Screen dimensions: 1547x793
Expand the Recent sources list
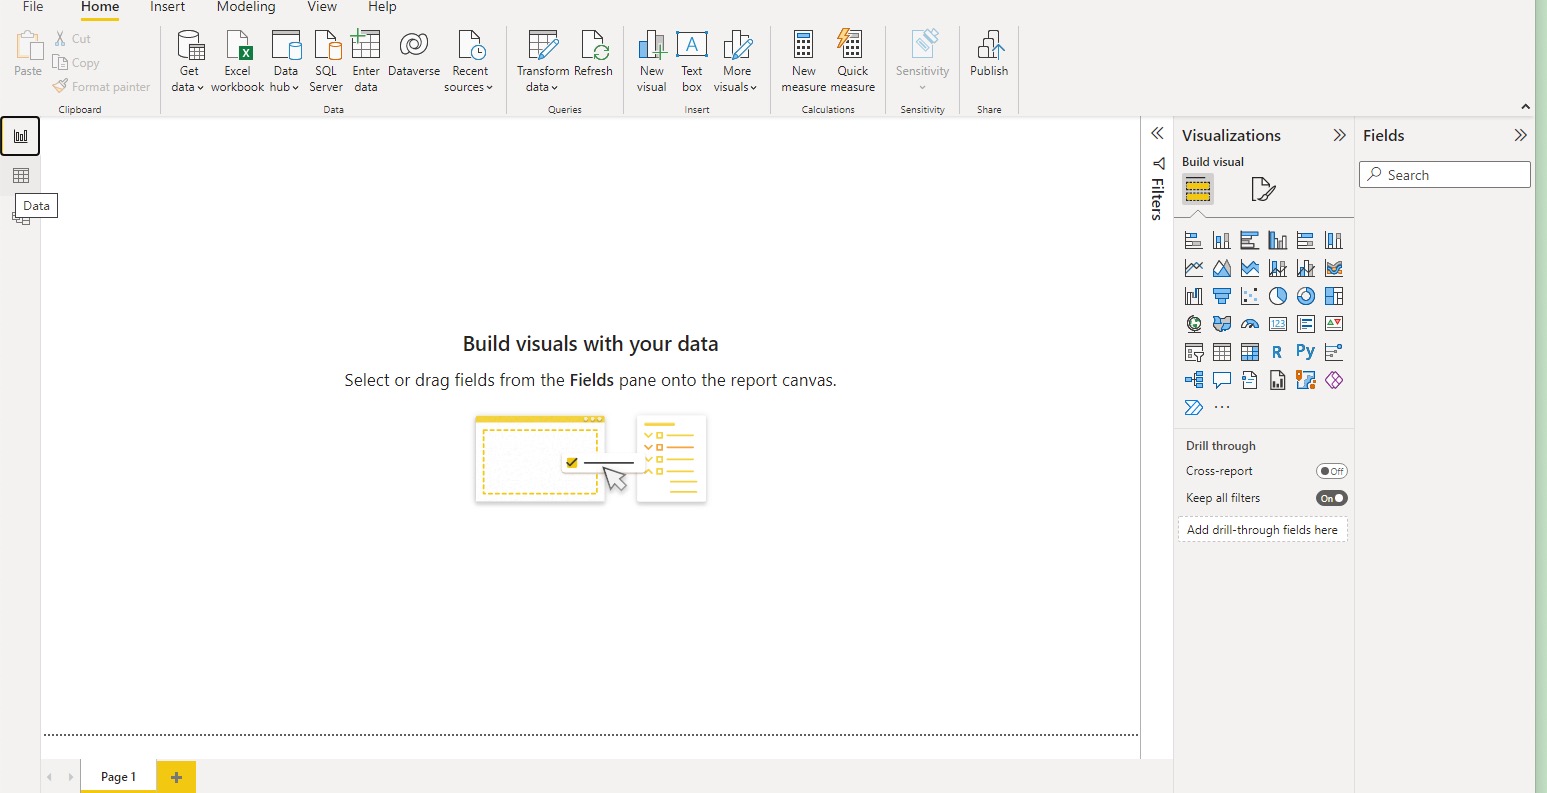(469, 61)
